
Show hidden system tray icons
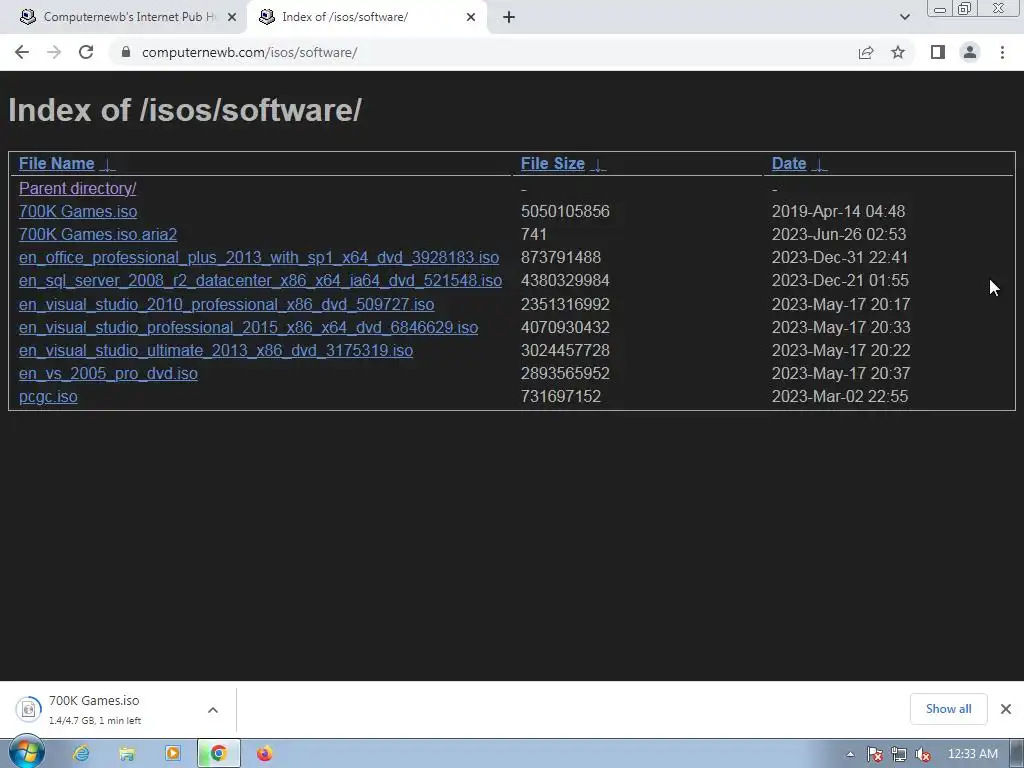coord(850,755)
